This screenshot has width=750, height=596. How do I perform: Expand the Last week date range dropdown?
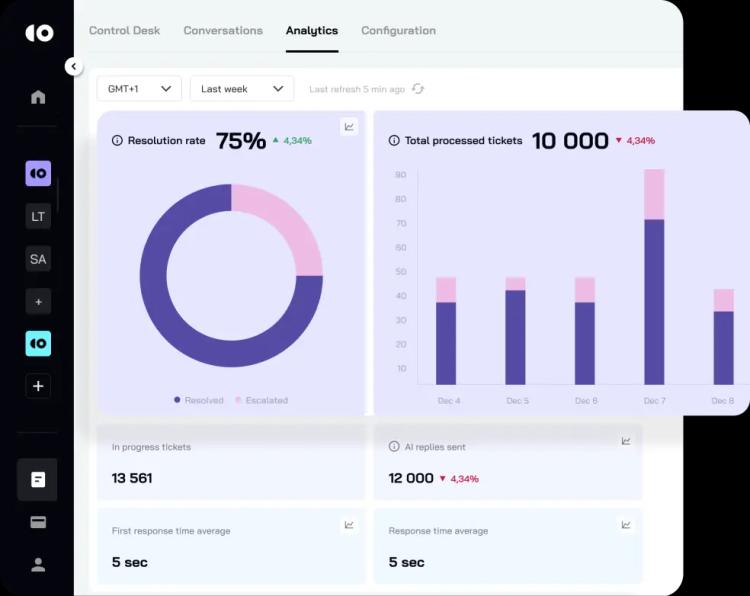(x=242, y=89)
